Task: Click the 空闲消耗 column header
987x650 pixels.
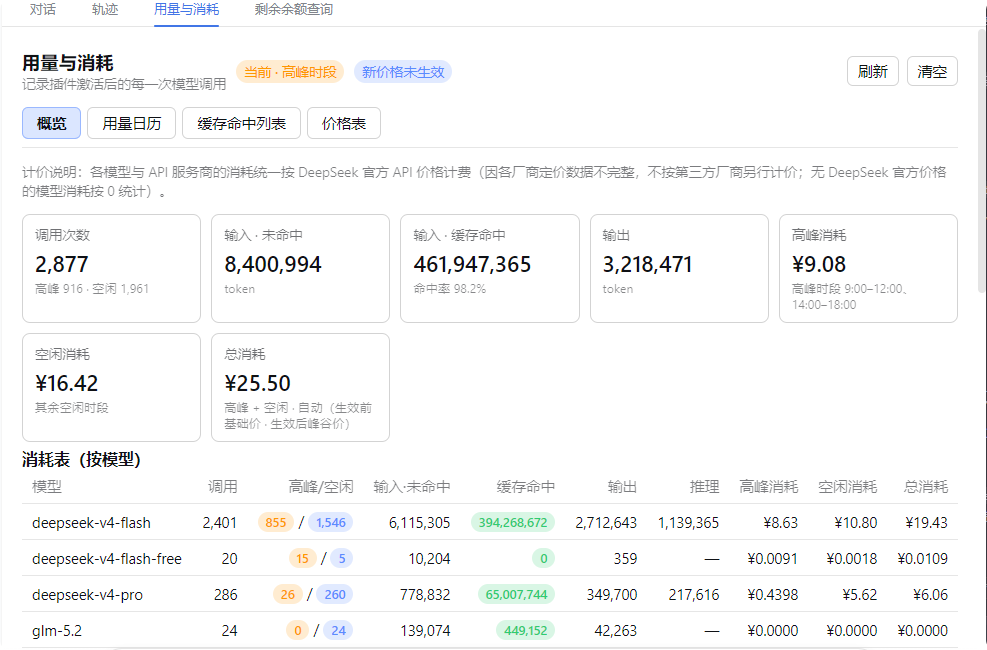Action: click(847, 486)
